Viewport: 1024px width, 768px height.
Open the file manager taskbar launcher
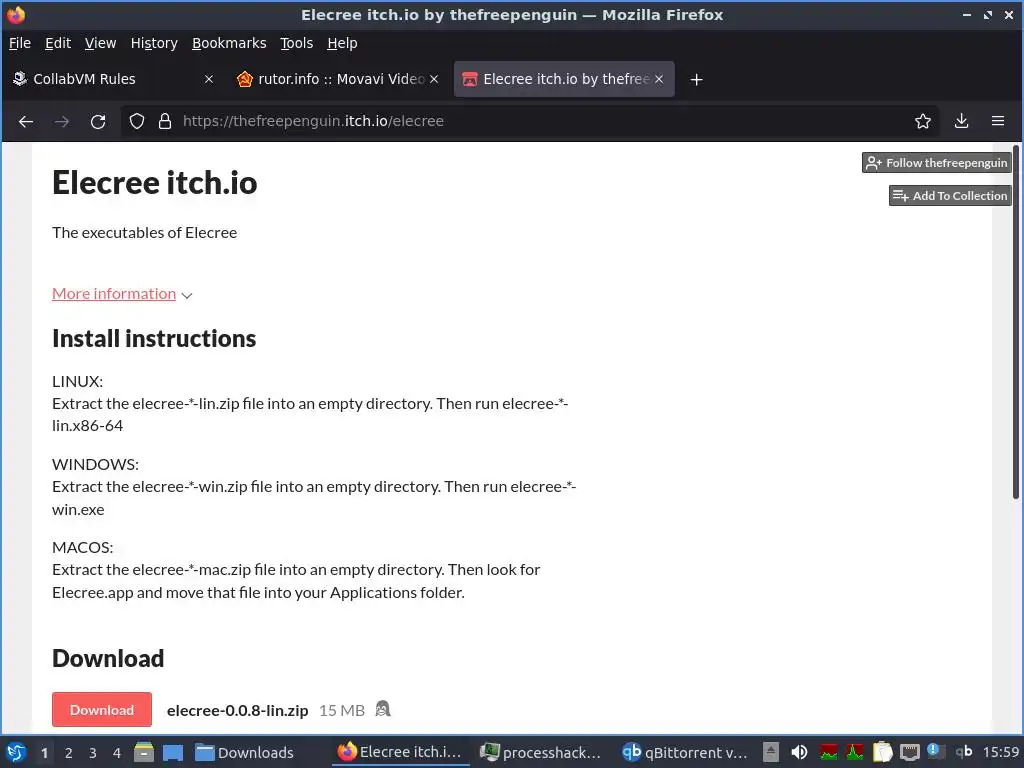[144, 752]
